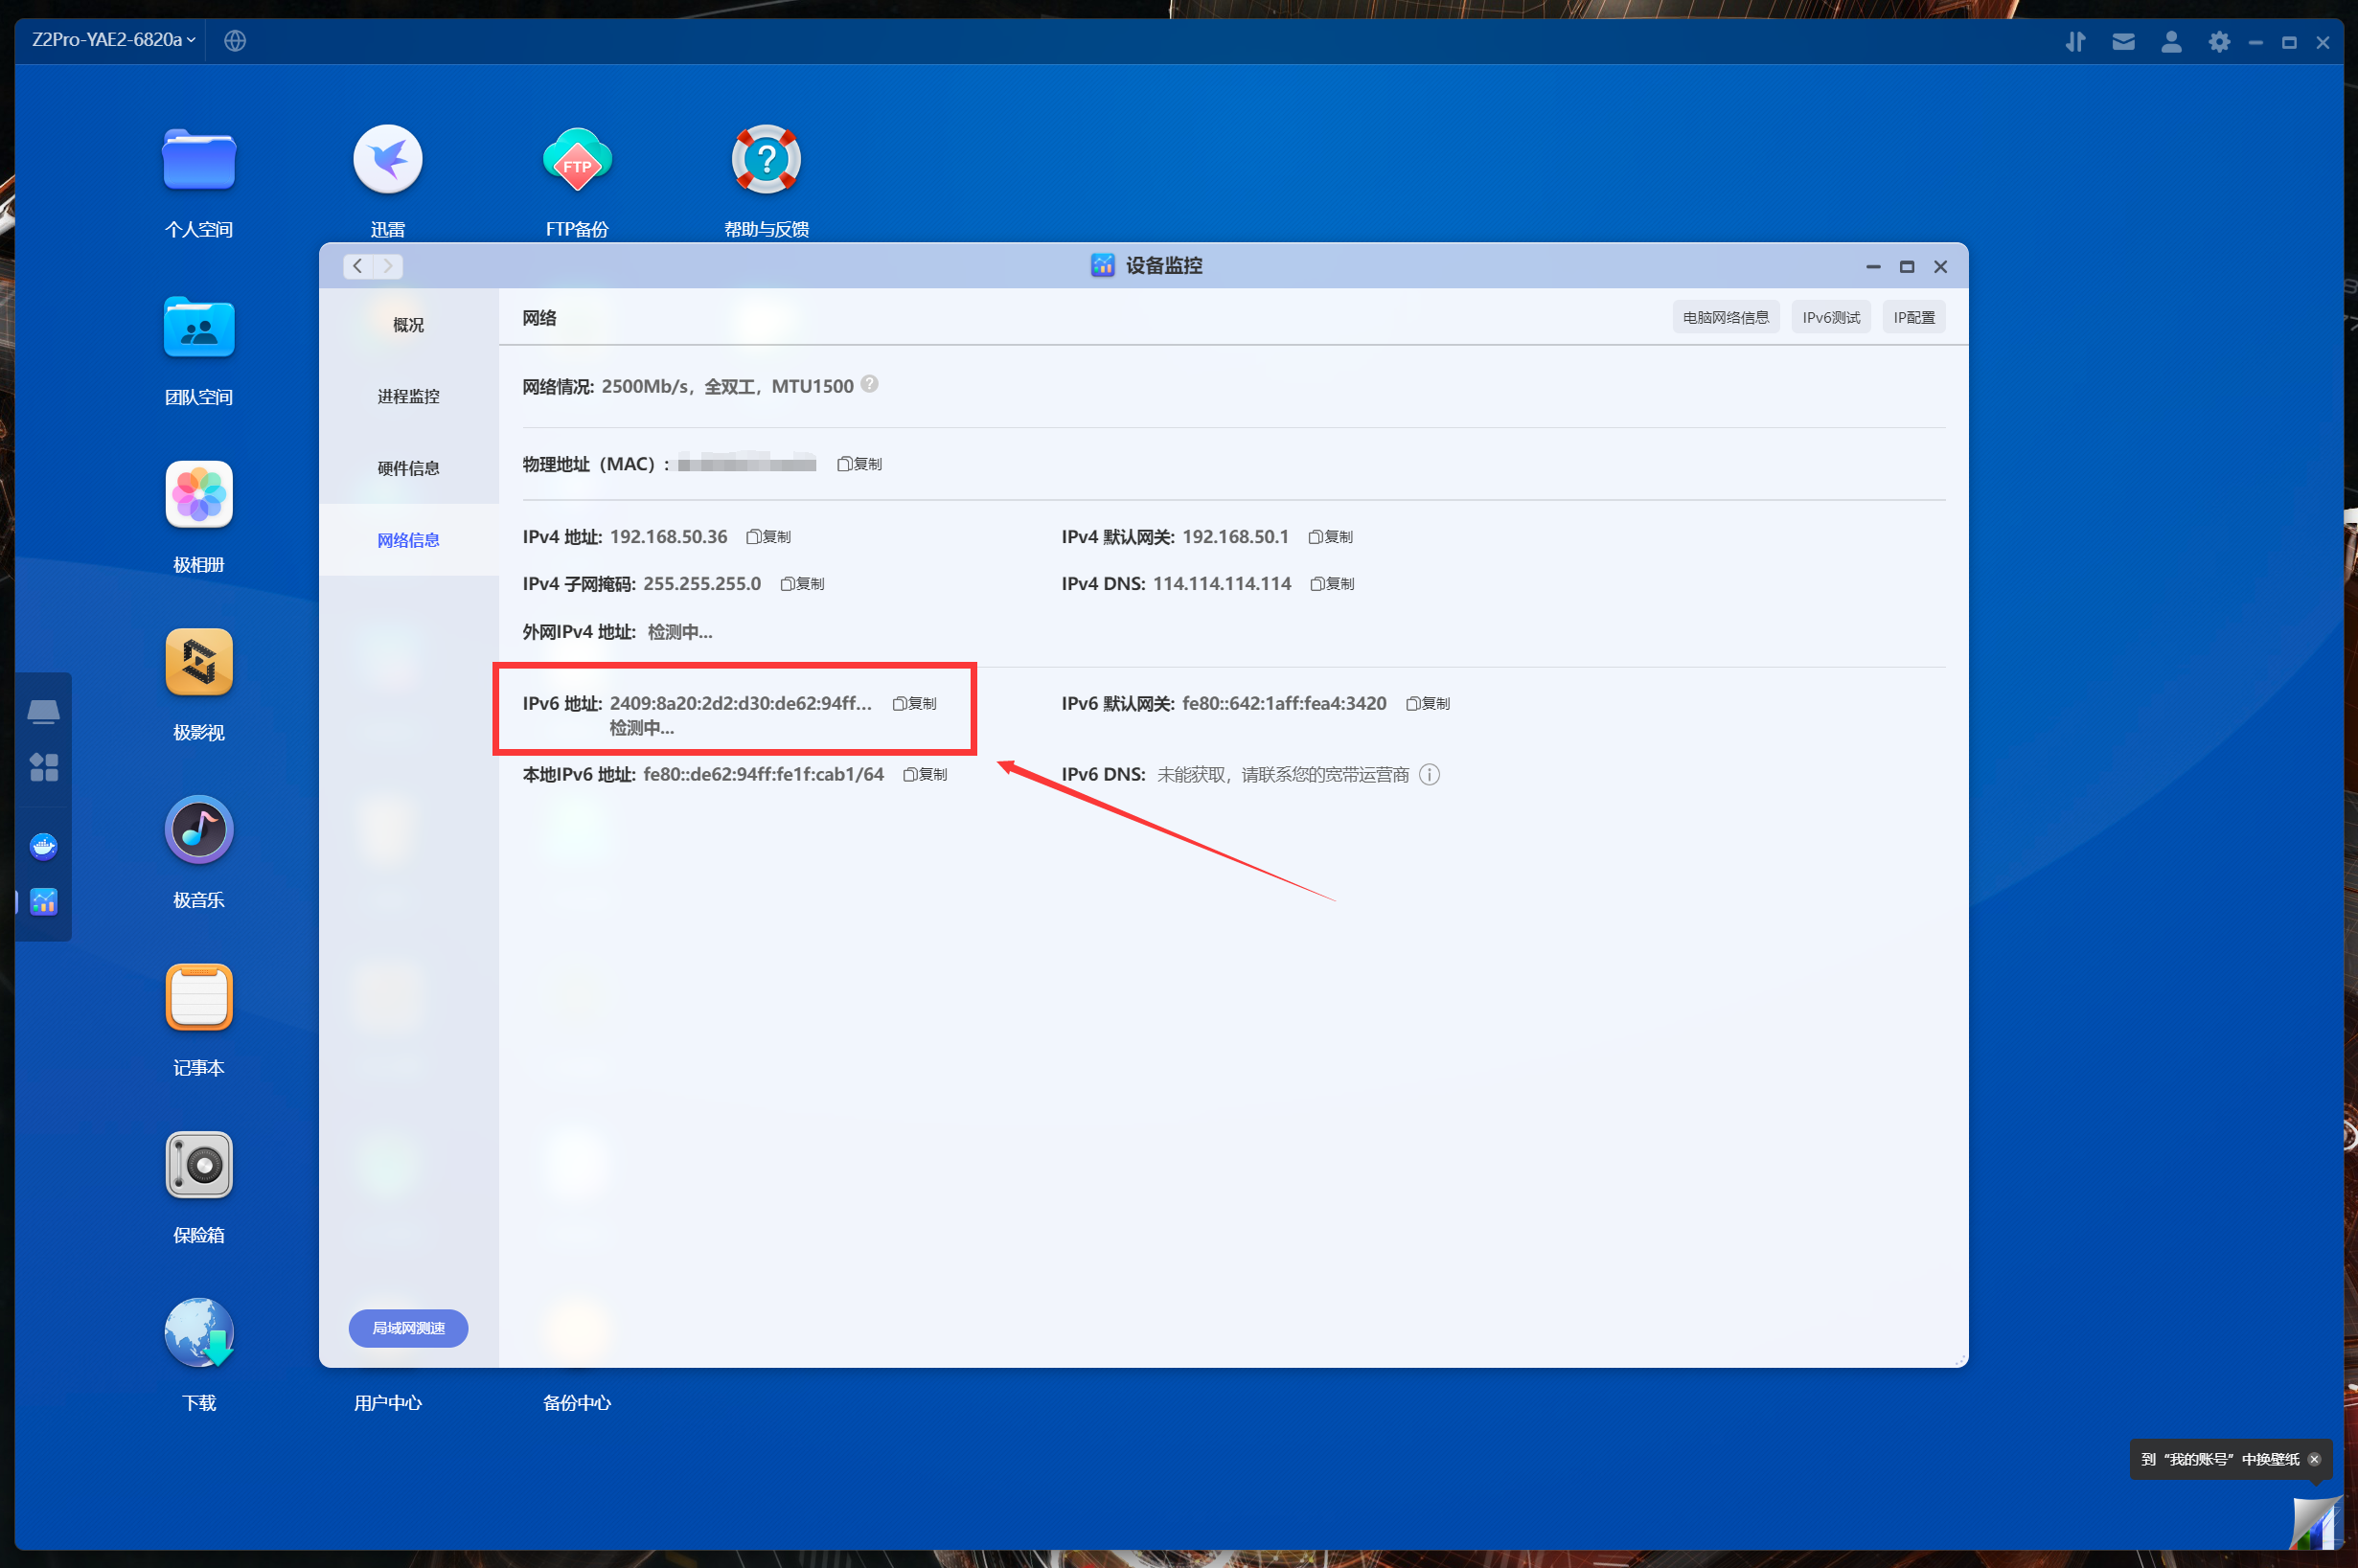Expand the Z2Pro-YAE2-6820a device dropdown

click(x=113, y=40)
